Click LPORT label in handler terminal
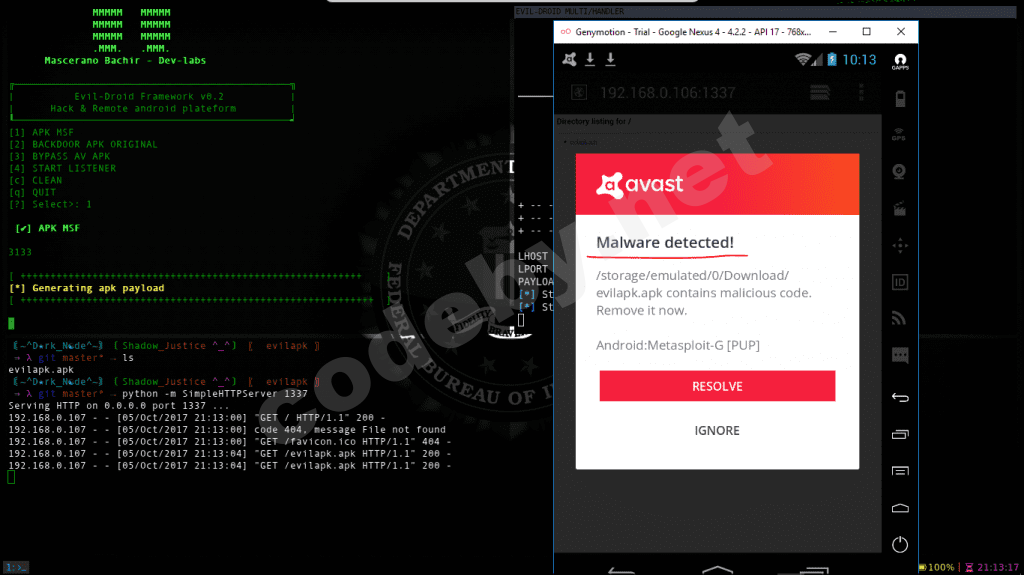The height and width of the screenshot is (575, 1024). [533, 269]
